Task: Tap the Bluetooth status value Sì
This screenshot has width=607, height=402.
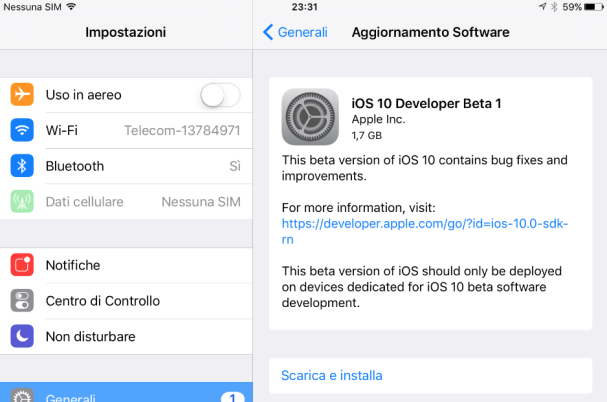Action: 235,166
